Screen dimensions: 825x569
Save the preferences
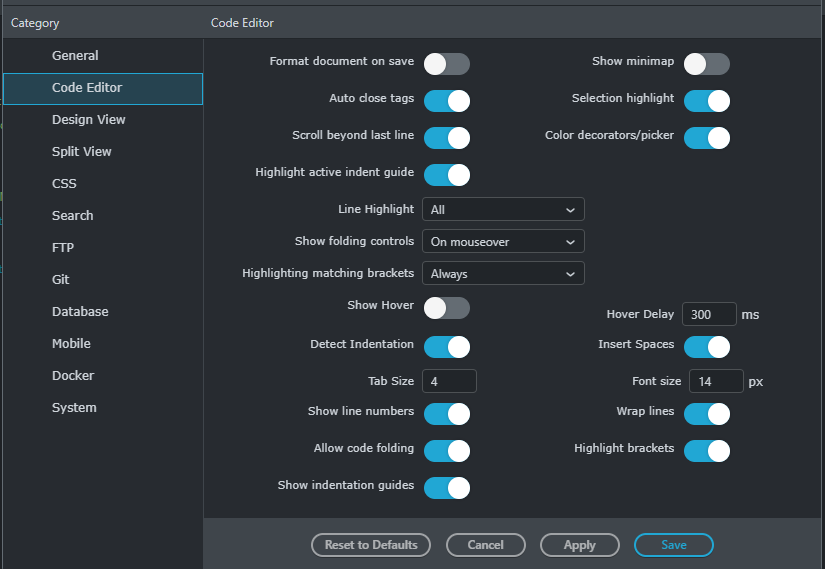(674, 545)
